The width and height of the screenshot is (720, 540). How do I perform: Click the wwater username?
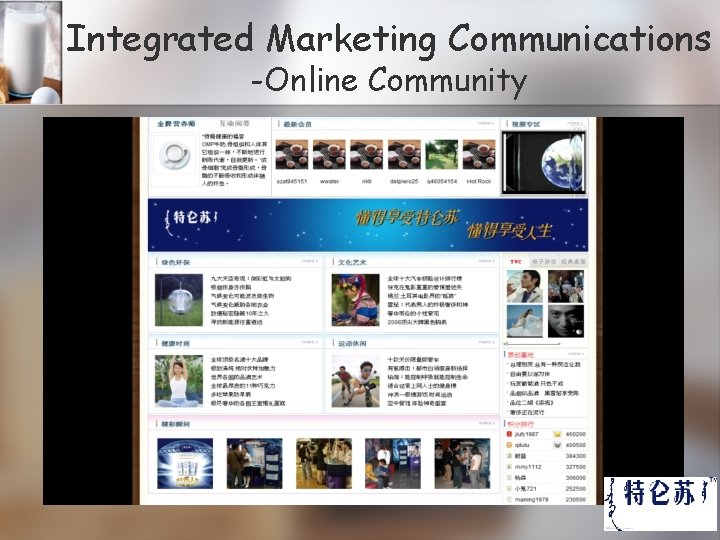(x=329, y=181)
